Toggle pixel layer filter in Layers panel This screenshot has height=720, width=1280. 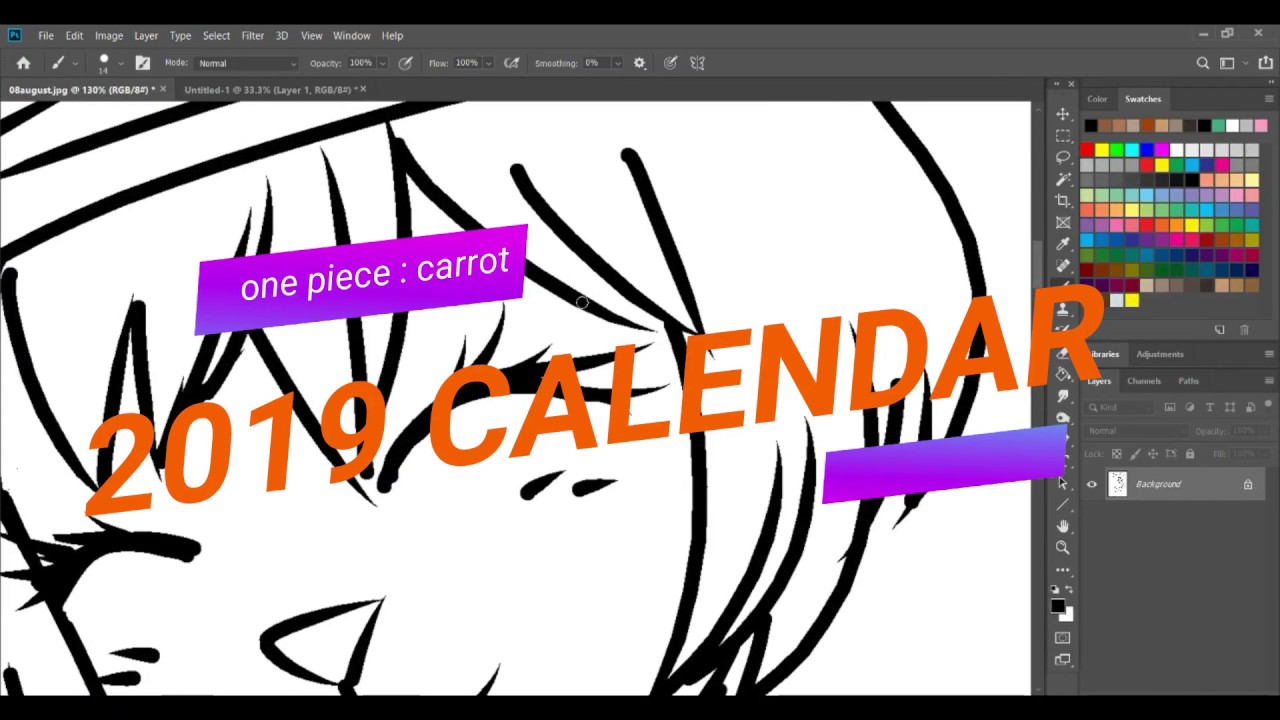coord(1170,407)
